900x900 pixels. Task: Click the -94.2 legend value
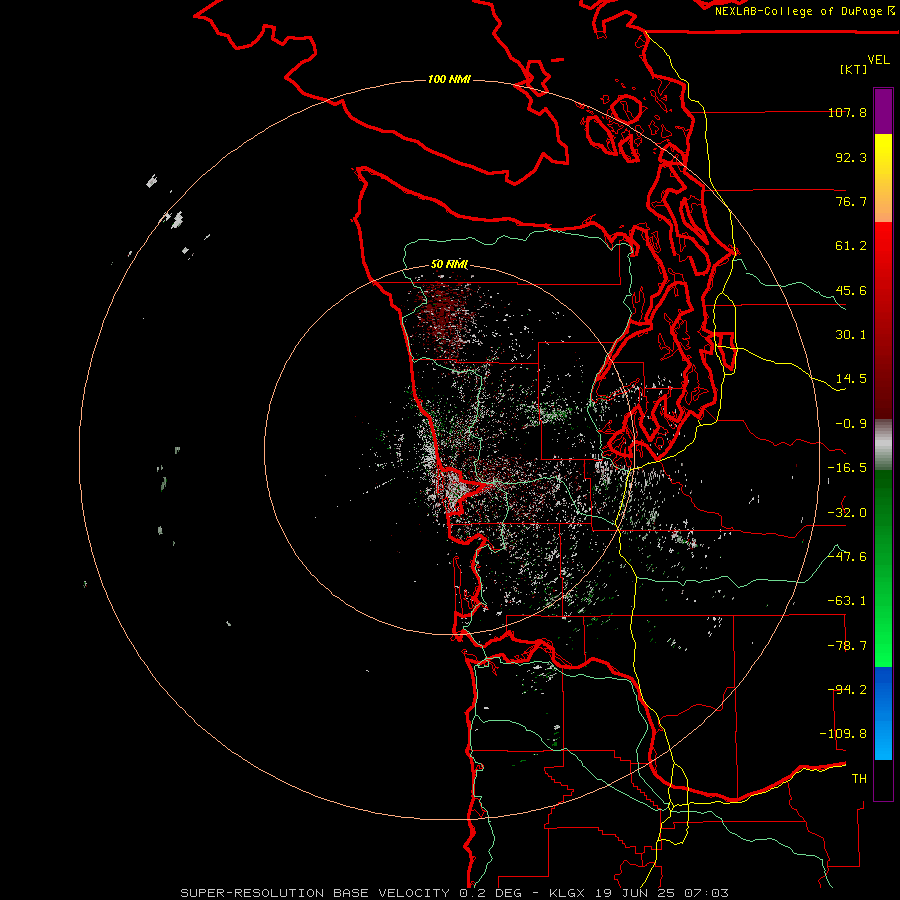847,690
